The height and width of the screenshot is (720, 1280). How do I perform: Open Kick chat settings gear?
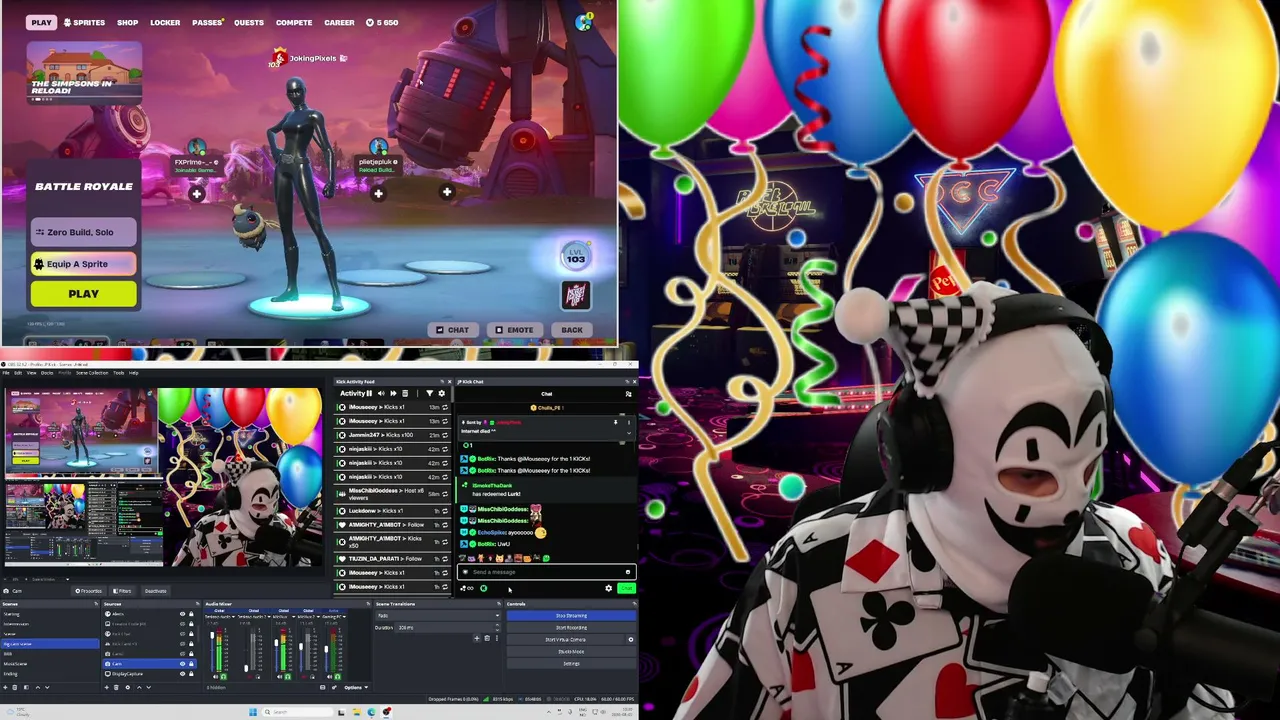(608, 588)
